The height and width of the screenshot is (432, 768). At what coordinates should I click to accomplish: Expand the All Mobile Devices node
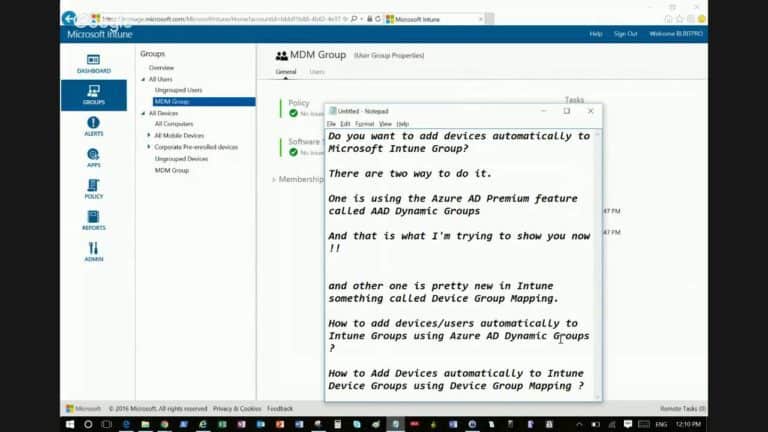pyautogui.click(x=149, y=135)
